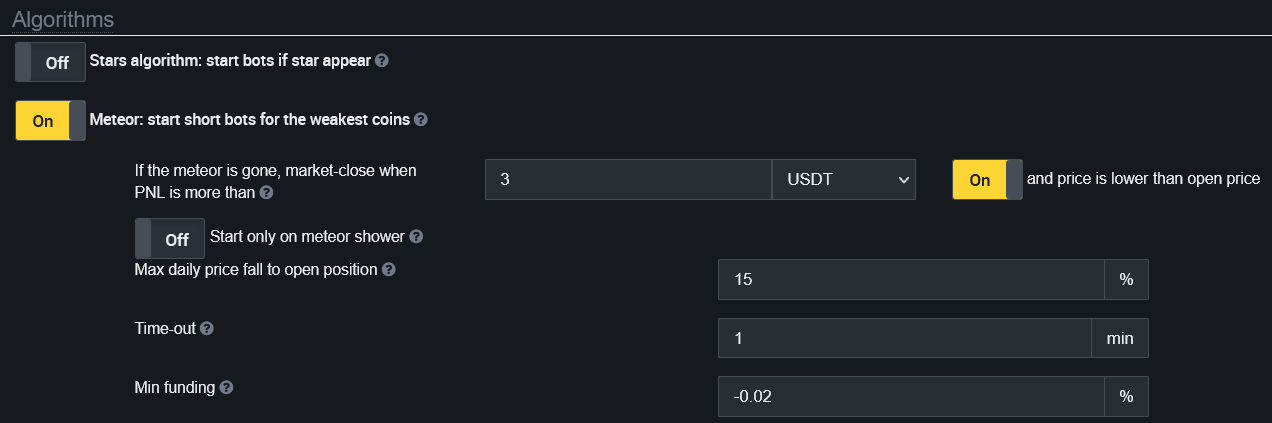1272x423 pixels.
Task: Disable the price lower than open price toggle
Action: coord(986,180)
